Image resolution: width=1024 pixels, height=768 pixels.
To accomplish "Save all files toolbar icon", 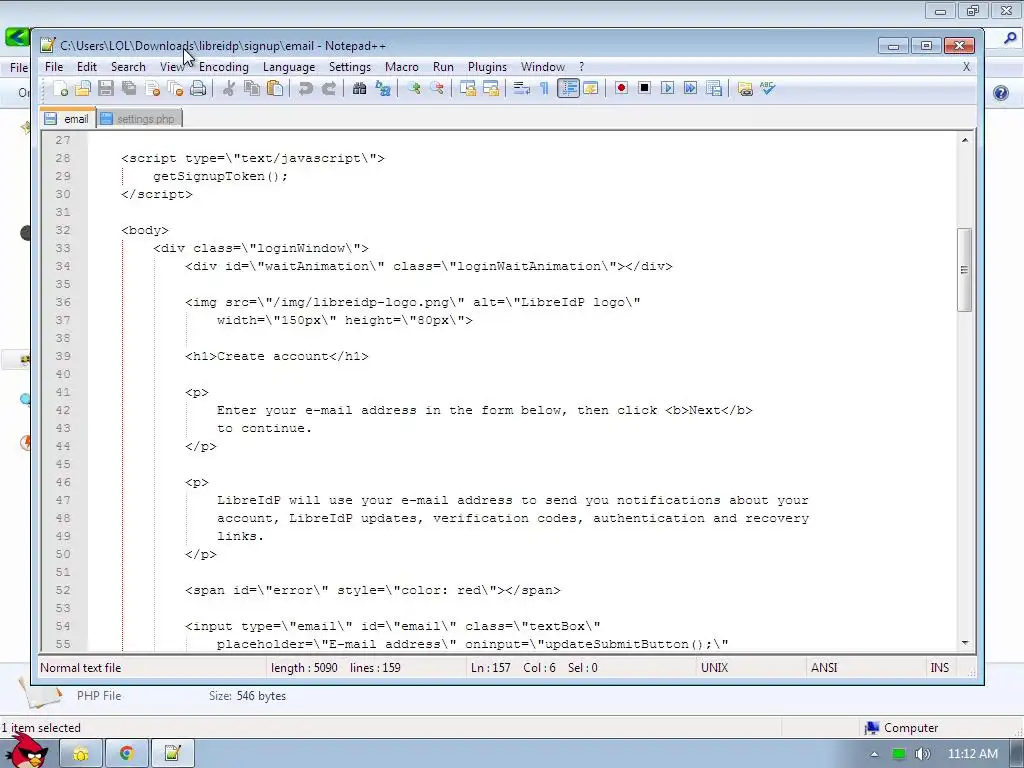I will click(129, 89).
